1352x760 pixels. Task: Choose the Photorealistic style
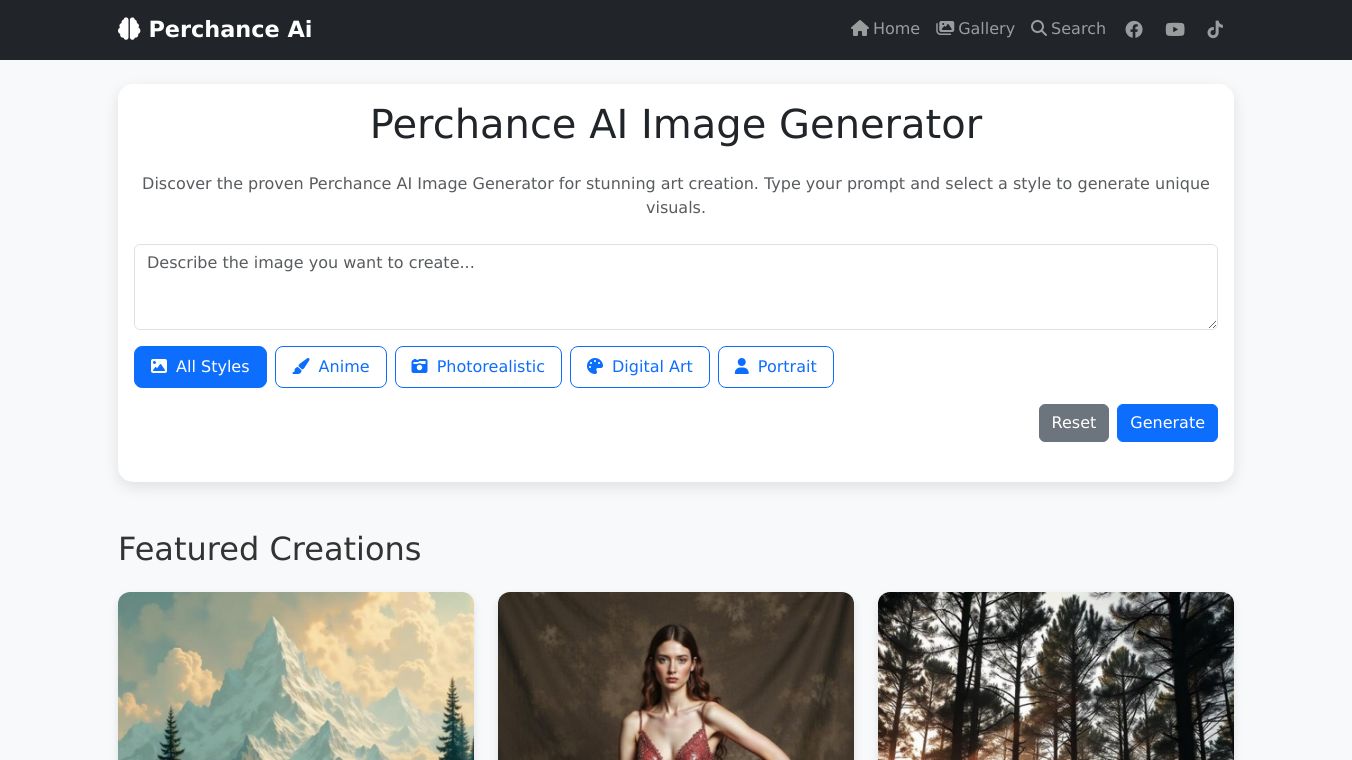478,367
